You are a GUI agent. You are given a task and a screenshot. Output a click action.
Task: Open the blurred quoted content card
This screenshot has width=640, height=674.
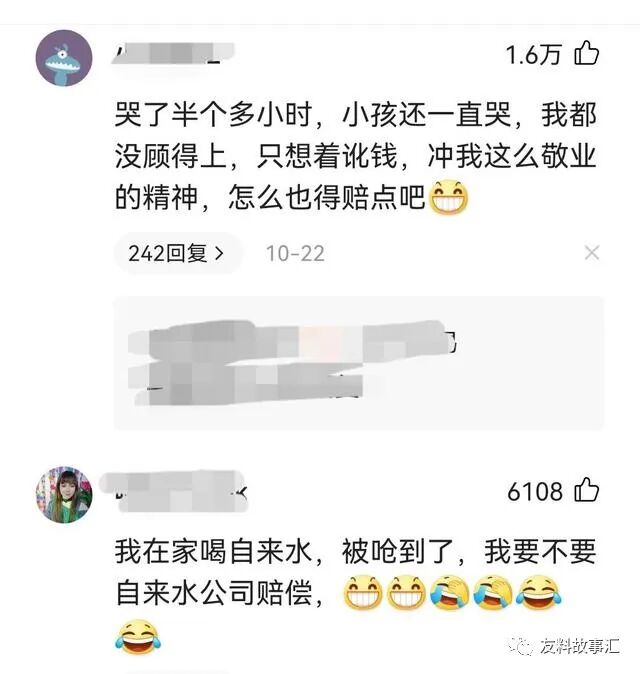pyautogui.click(x=358, y=363)
